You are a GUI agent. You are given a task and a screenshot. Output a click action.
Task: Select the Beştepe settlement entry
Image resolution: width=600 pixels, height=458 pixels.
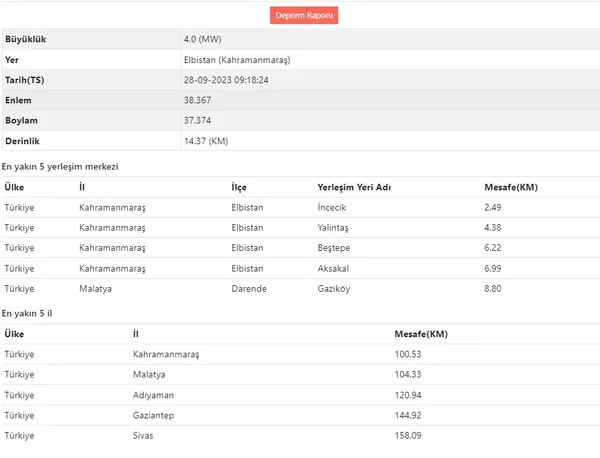click(335, 247)
